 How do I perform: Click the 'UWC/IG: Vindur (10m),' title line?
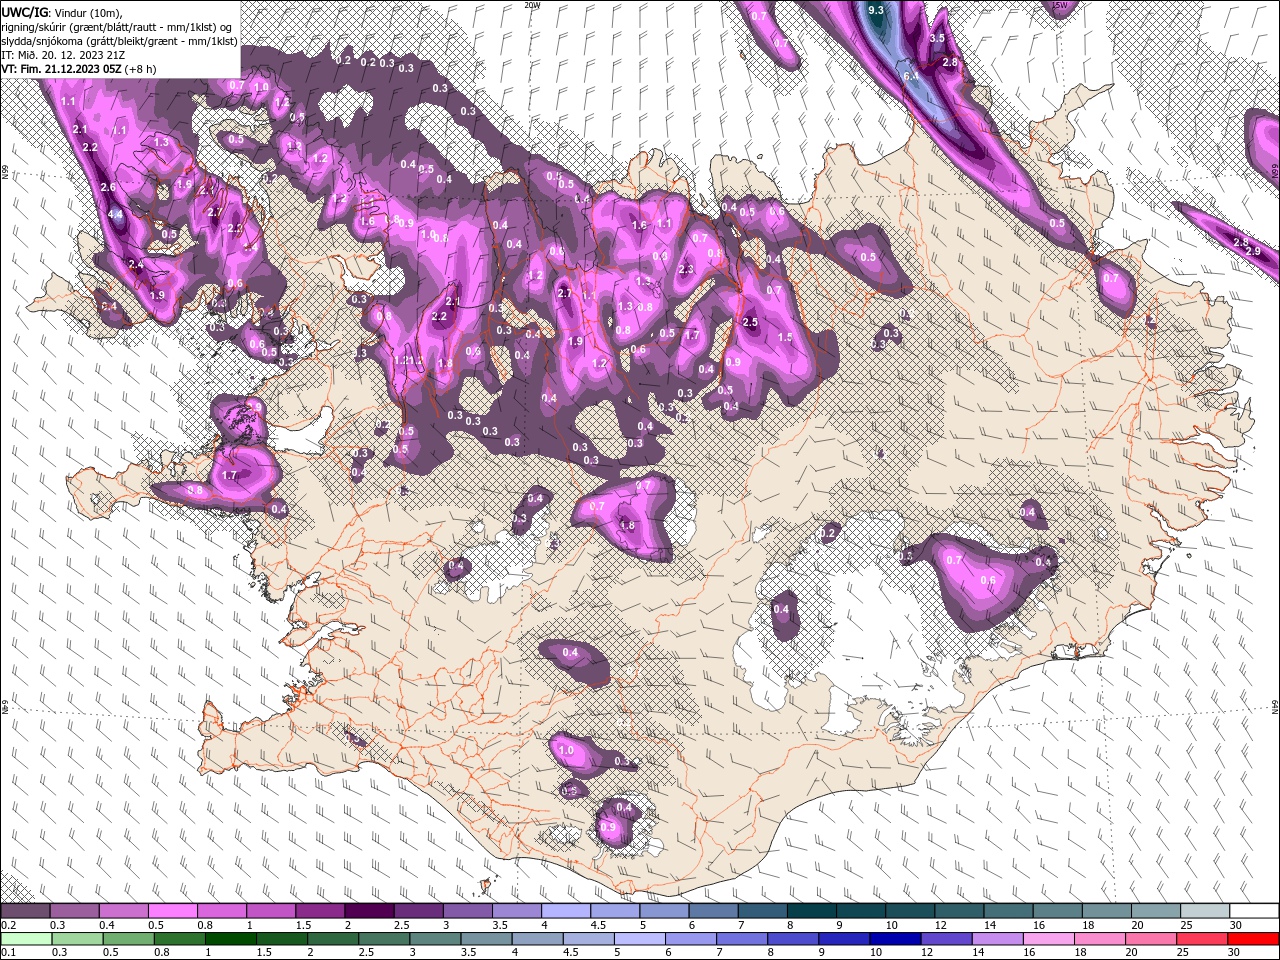62,12
